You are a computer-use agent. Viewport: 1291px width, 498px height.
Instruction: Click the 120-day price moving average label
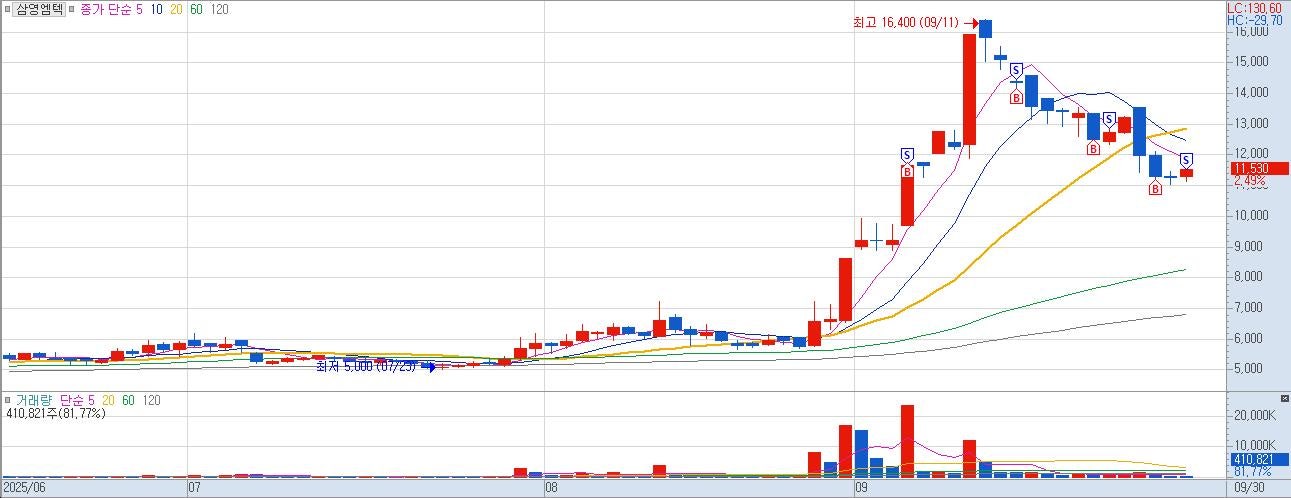(x=220, y=9)
